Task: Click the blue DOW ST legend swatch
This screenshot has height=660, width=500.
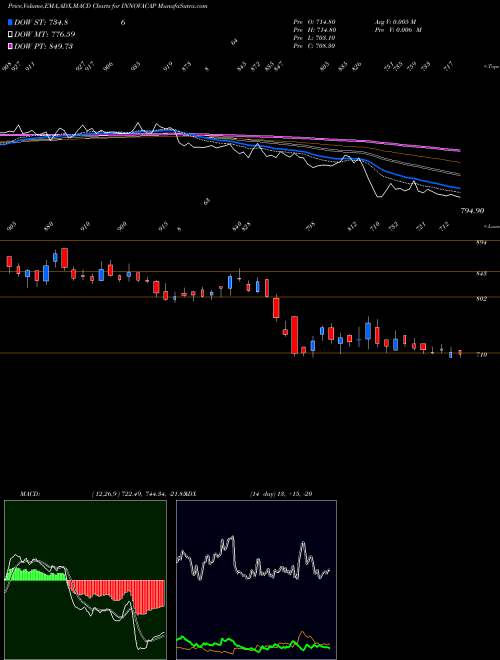Action: tap(10, 22)
